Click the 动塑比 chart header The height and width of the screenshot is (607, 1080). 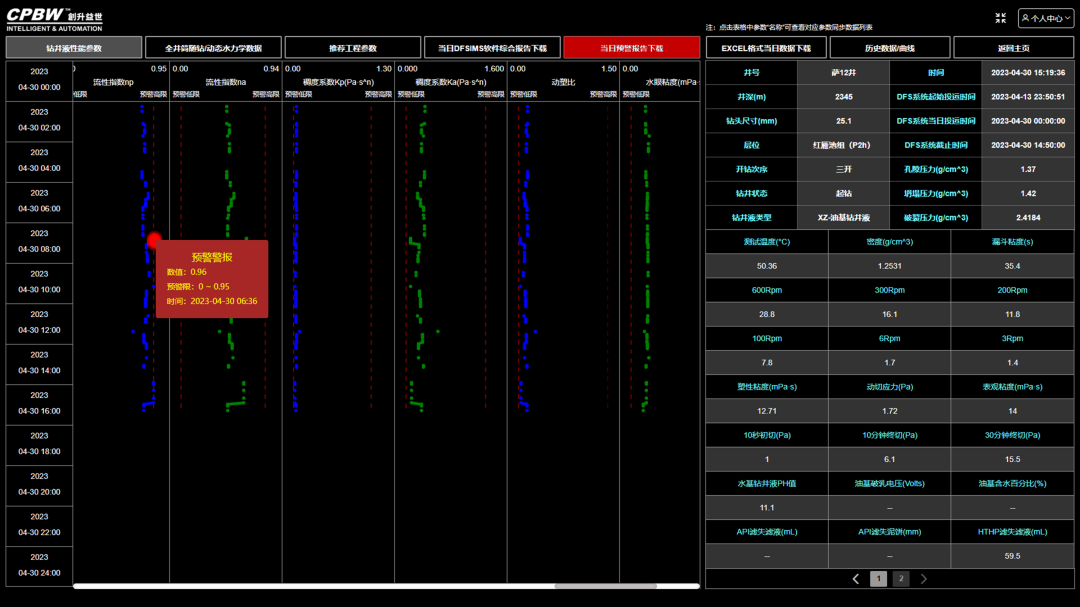click(563, 82)
